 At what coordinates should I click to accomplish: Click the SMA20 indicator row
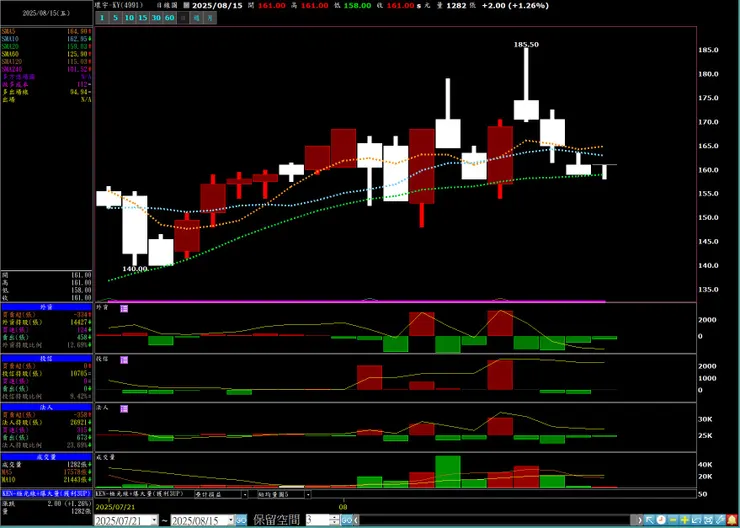pyautogui.click(x=46, y=46)
